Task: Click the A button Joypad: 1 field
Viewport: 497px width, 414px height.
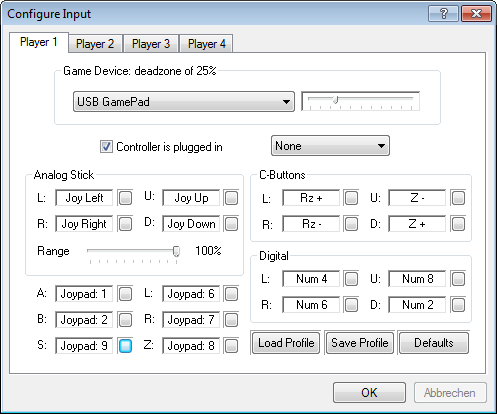Action: (84, 294)
